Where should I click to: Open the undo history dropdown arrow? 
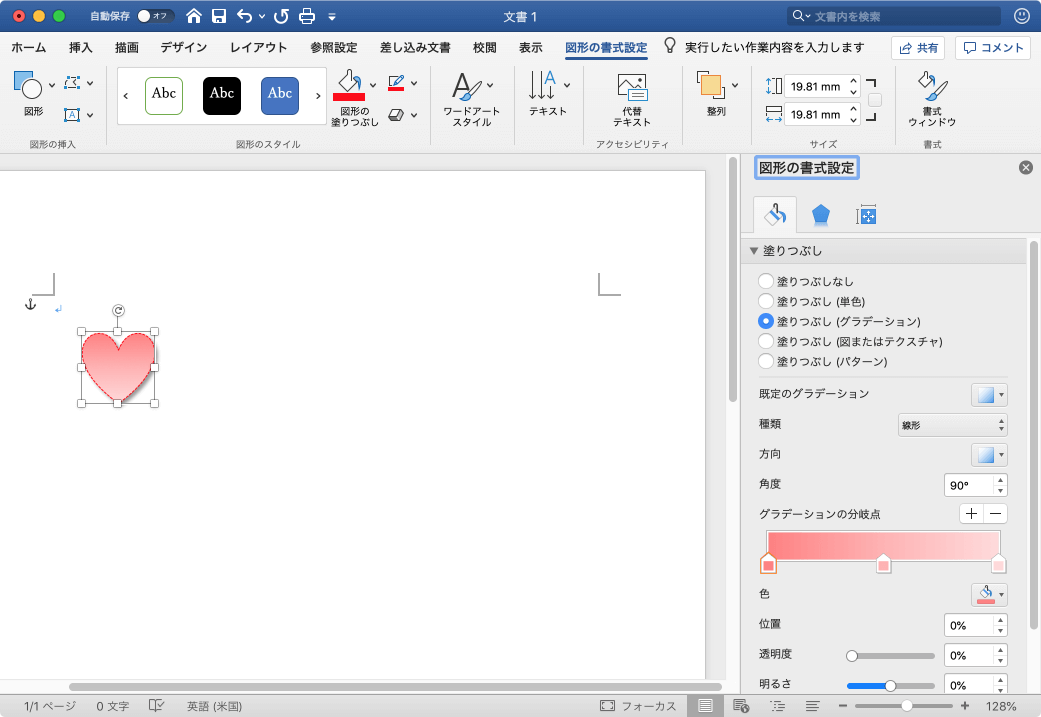point(262,17)
